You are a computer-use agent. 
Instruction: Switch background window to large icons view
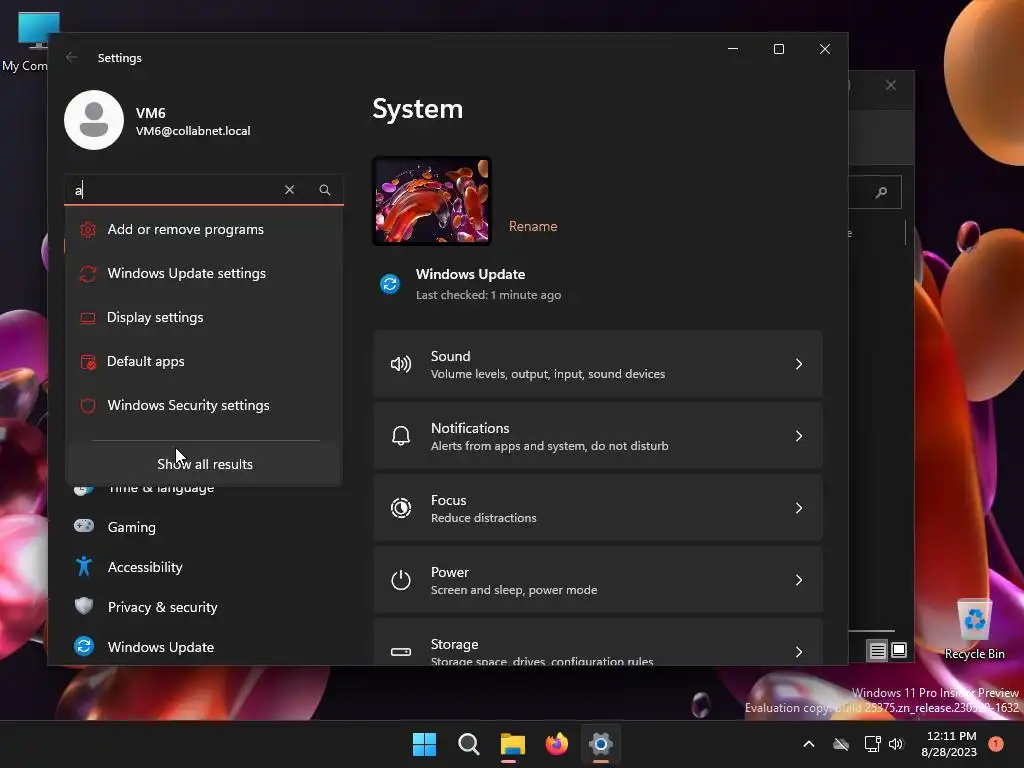point(899,650)
